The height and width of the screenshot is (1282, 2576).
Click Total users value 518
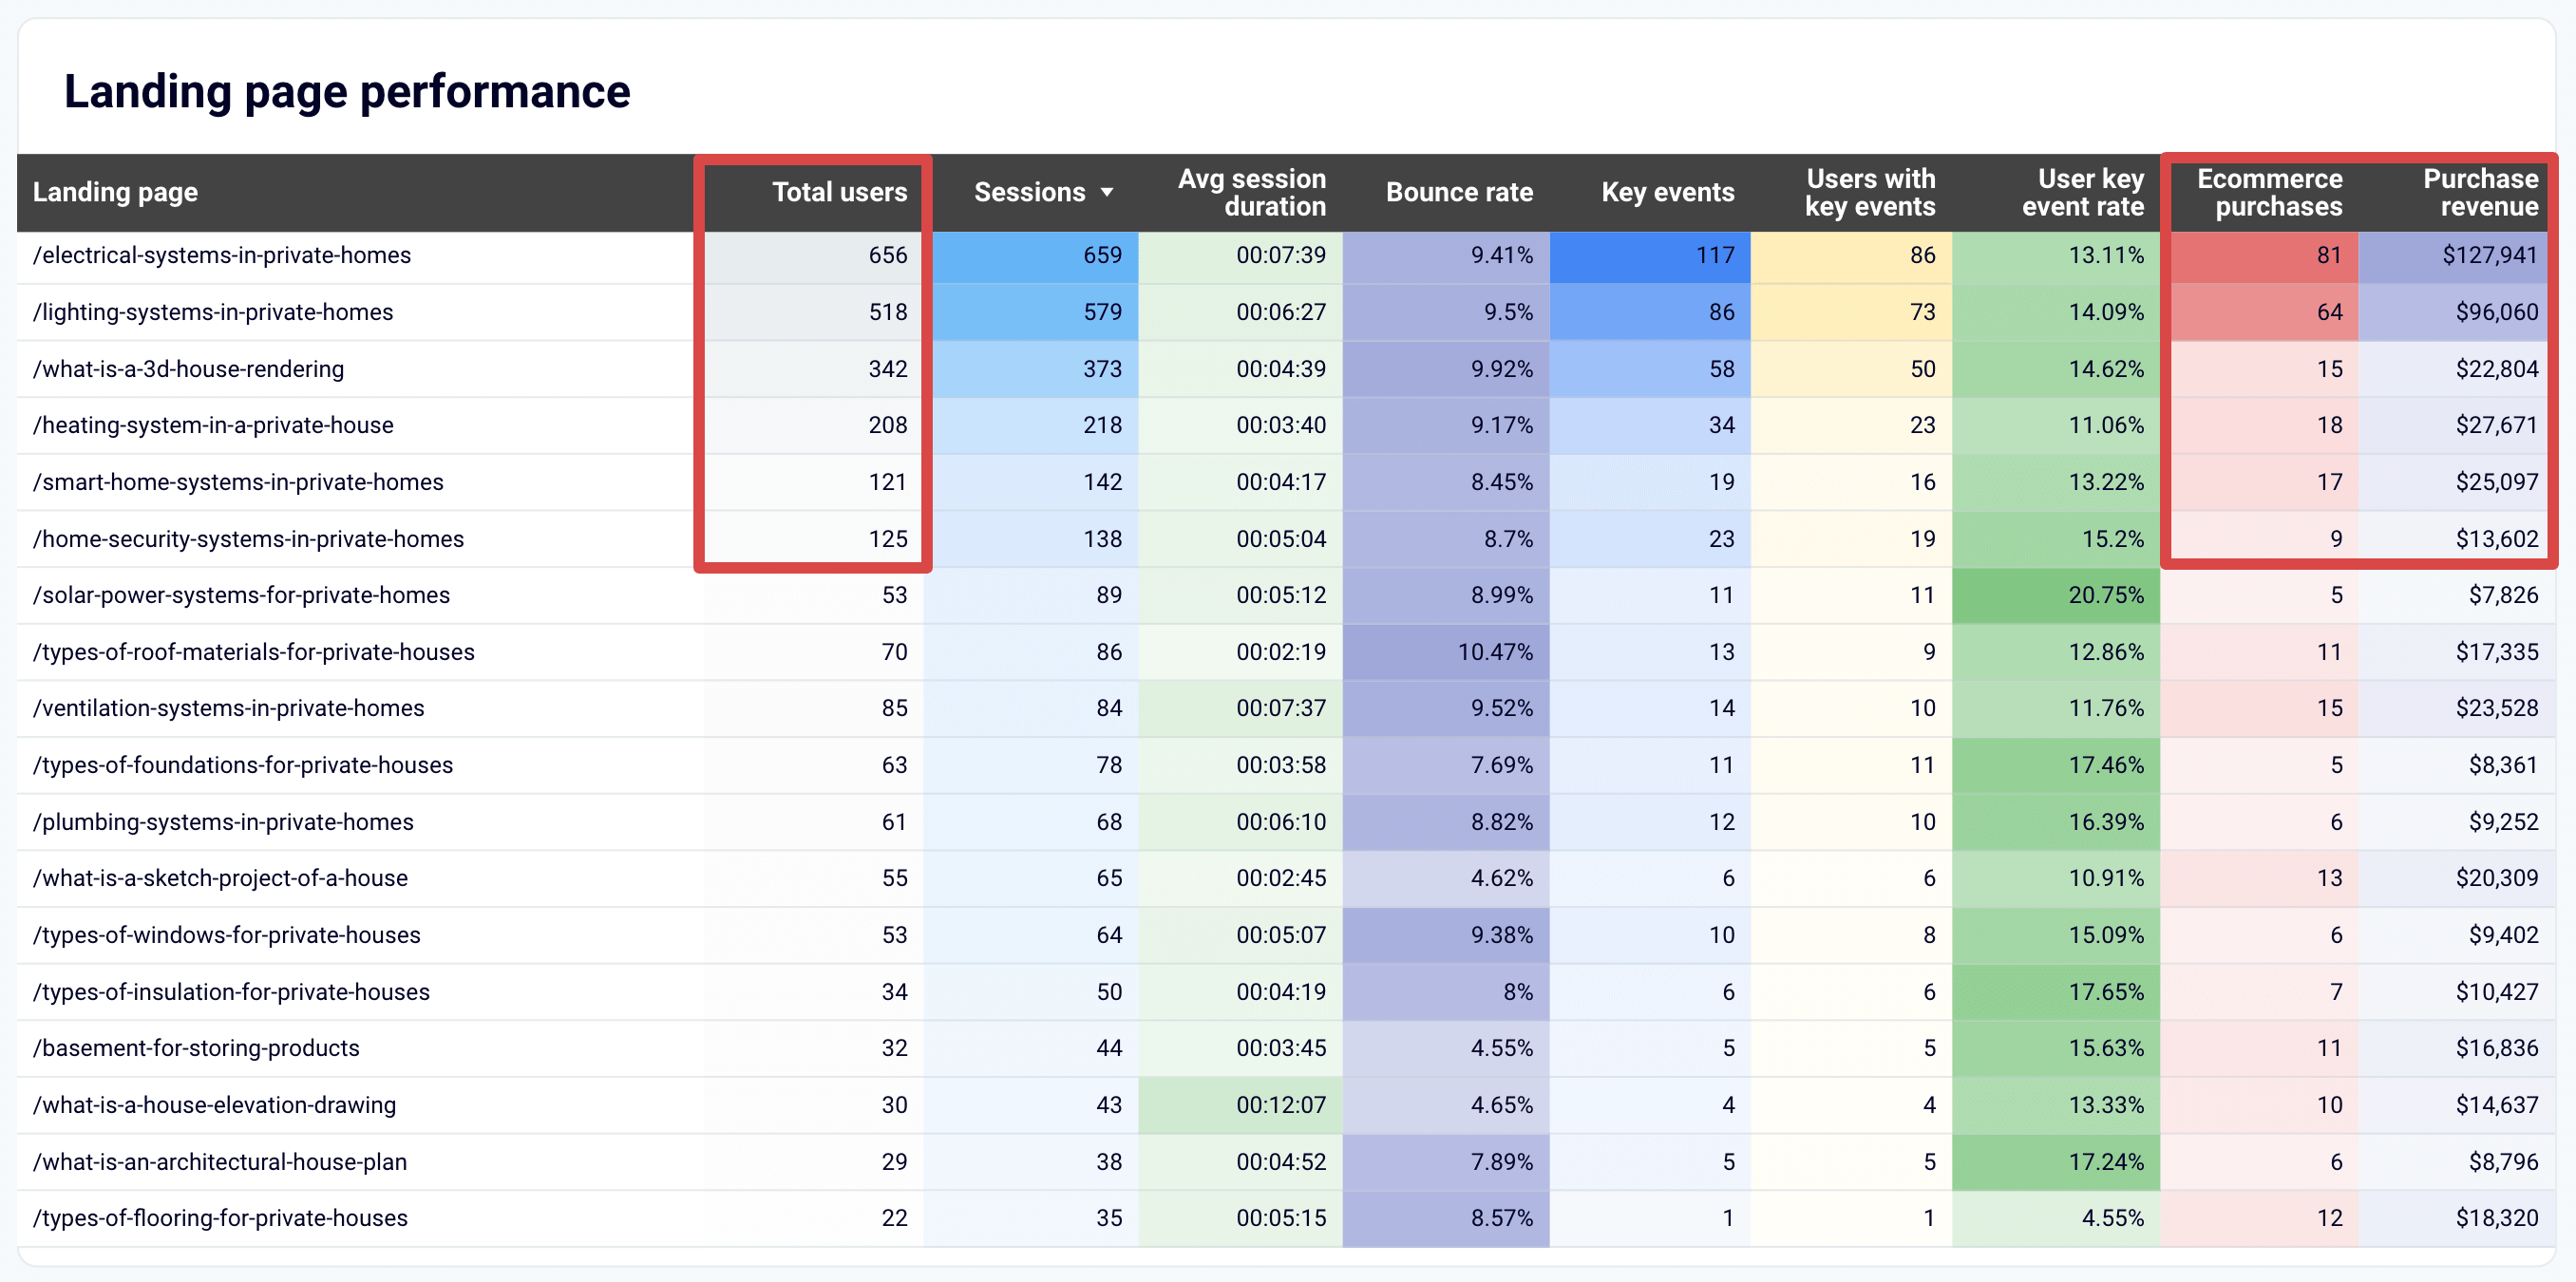click(888, 312)
